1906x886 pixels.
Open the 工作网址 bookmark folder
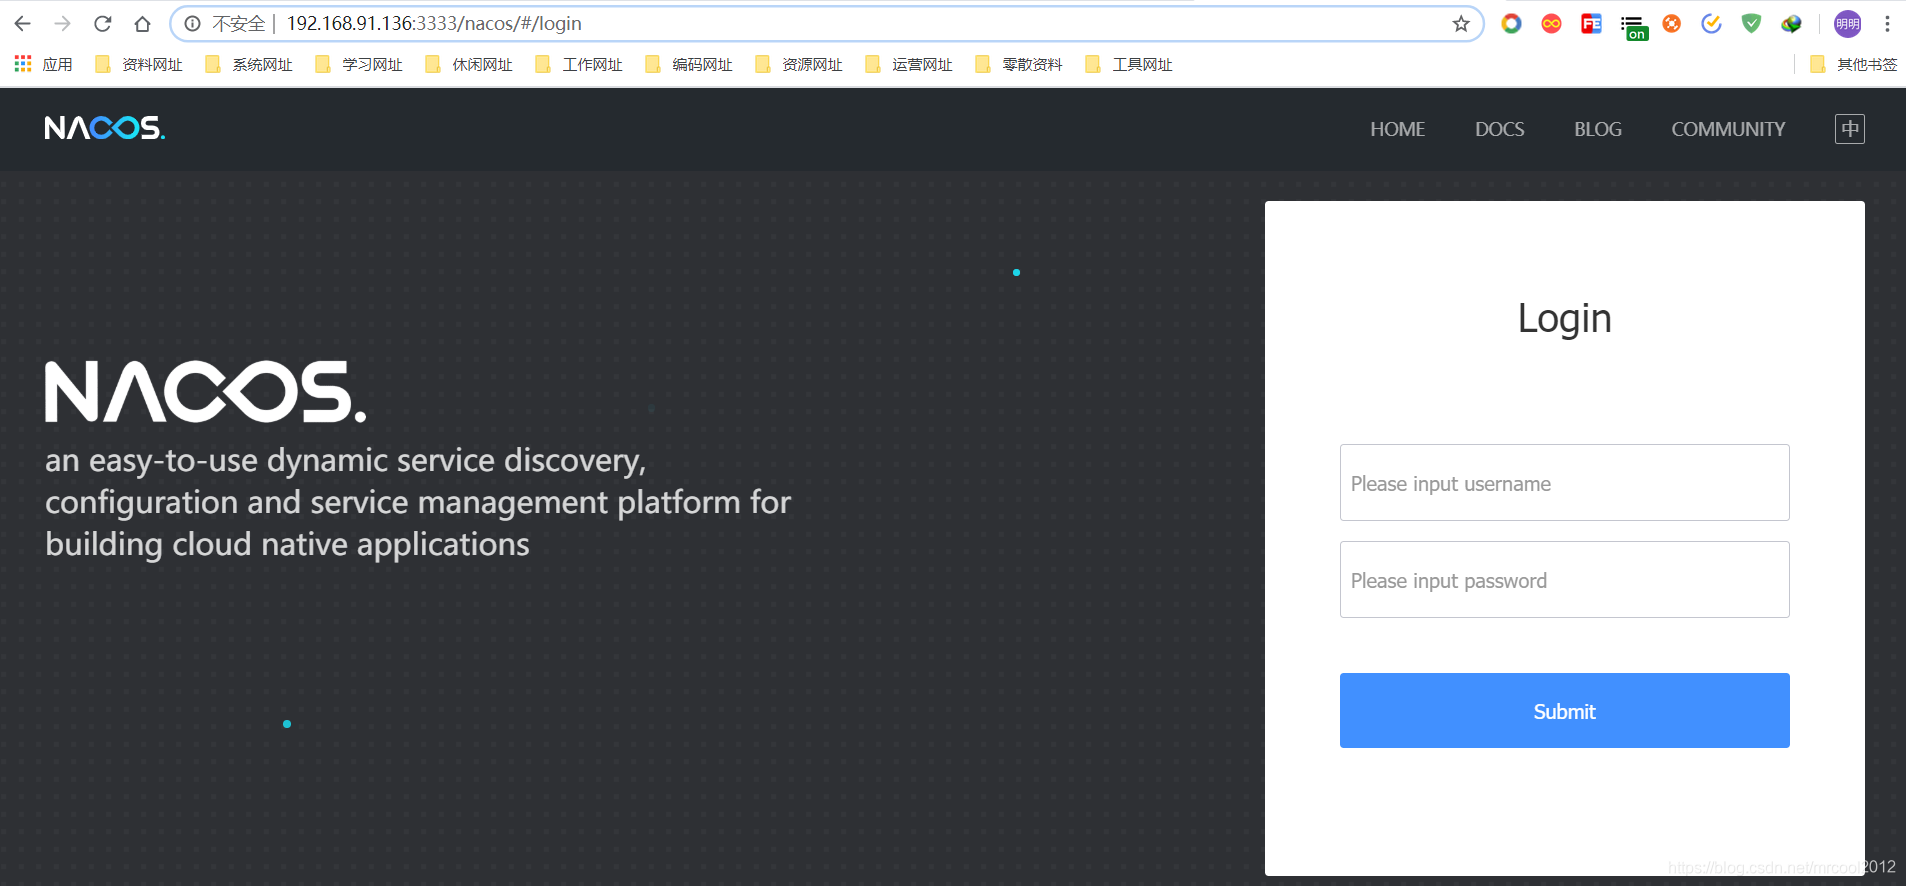(x=578, y=64)
